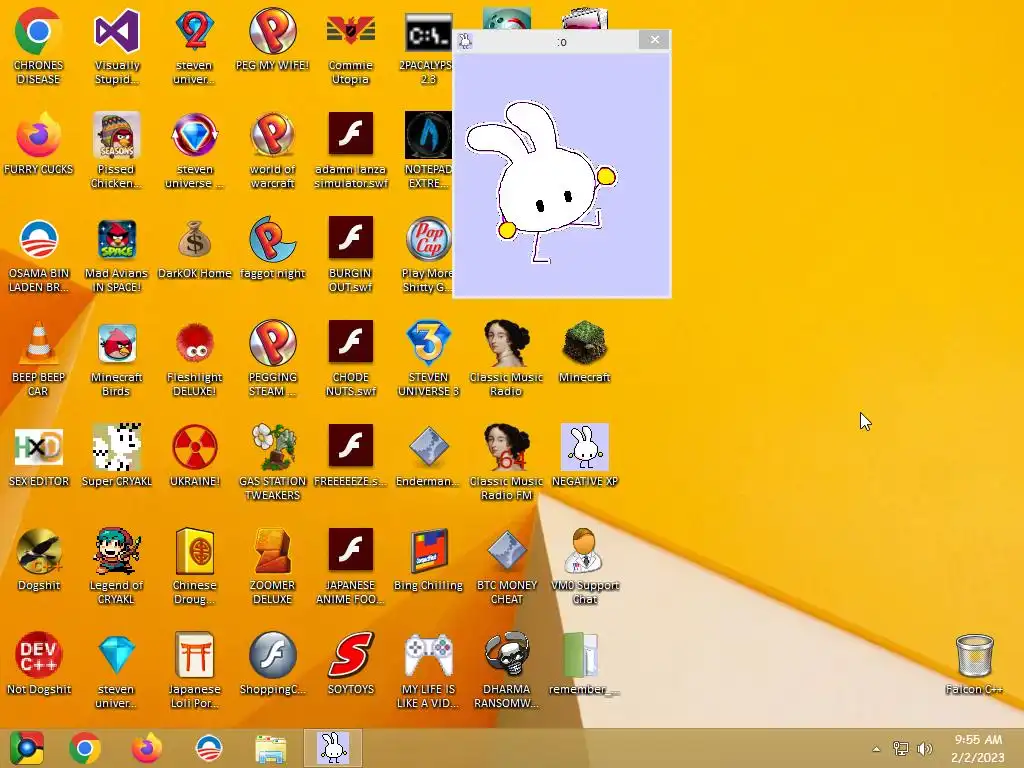Open the VMO Support Chat icon

pos(584,551)
